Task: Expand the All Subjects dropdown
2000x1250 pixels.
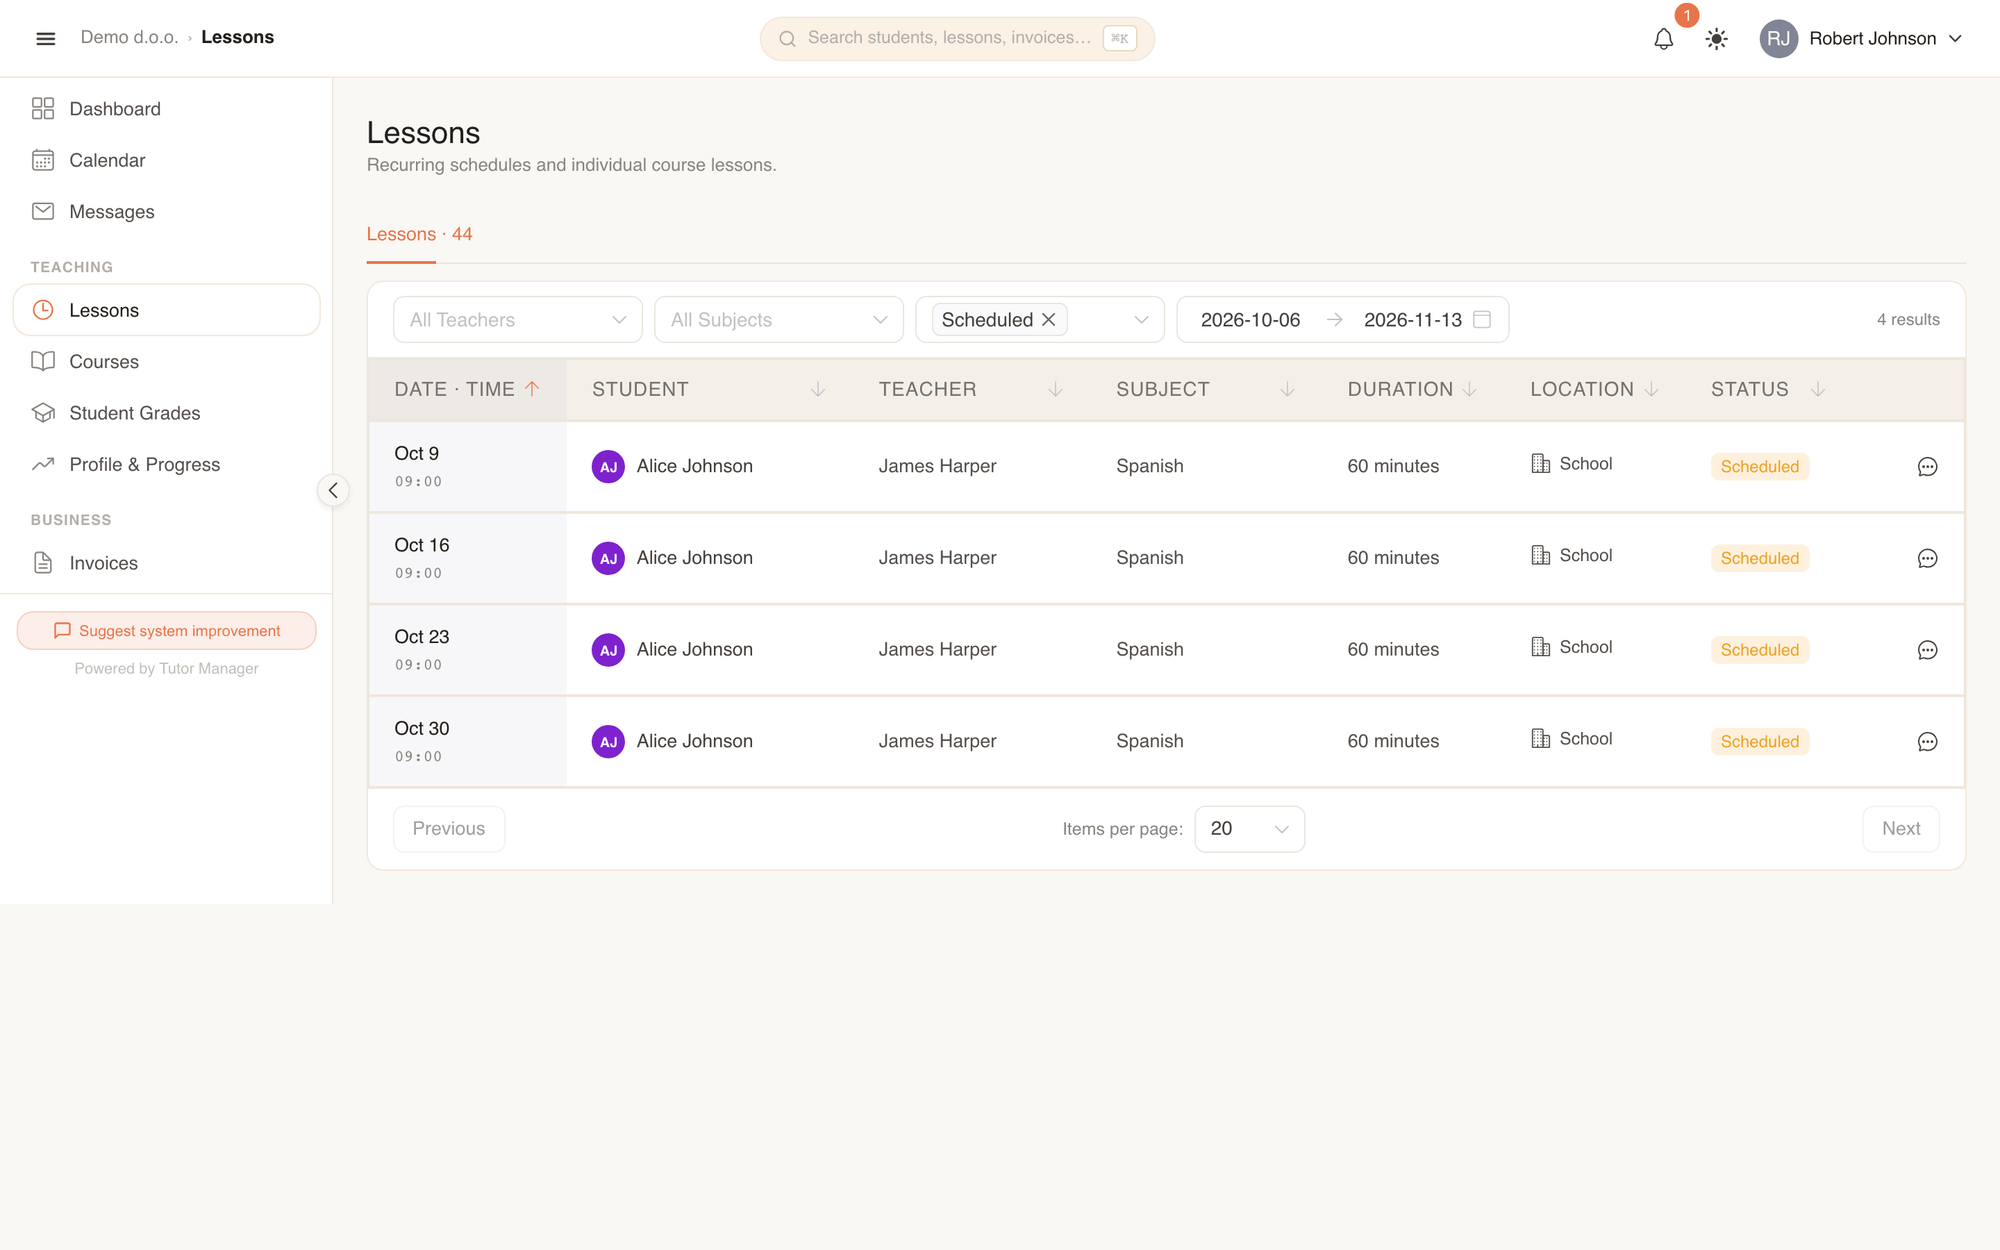Action: click(779, 320)
